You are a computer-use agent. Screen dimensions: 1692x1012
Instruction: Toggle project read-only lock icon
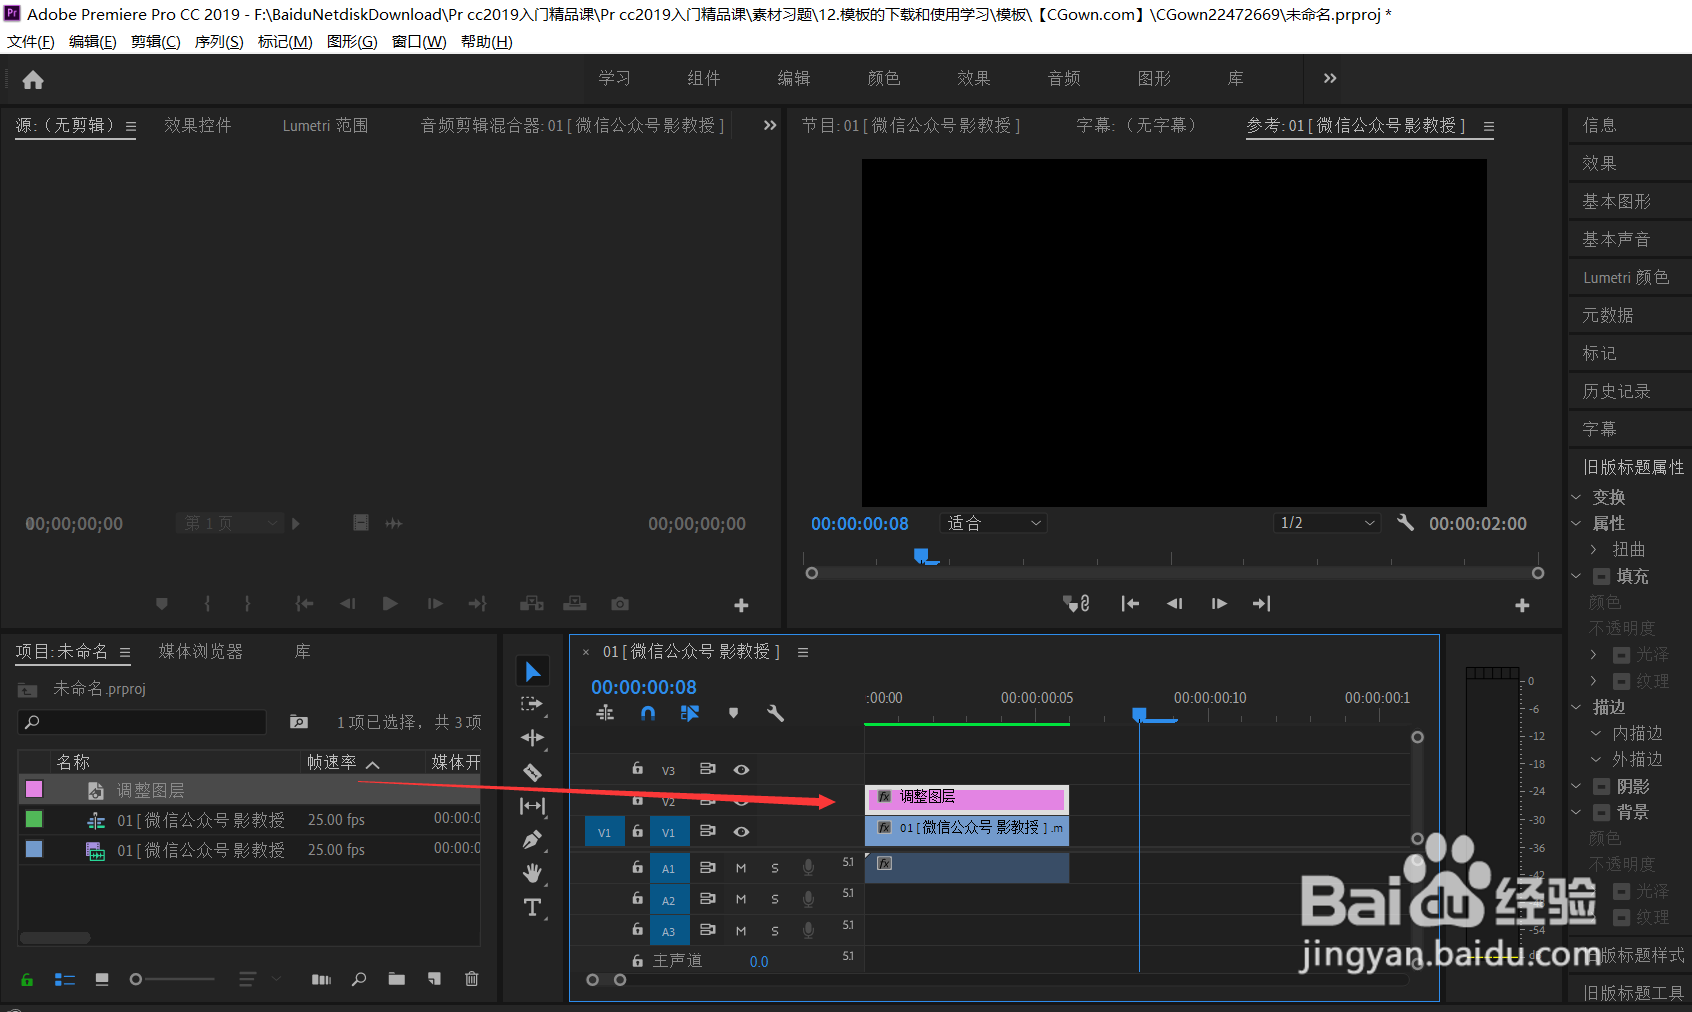(x=27, y=979)
